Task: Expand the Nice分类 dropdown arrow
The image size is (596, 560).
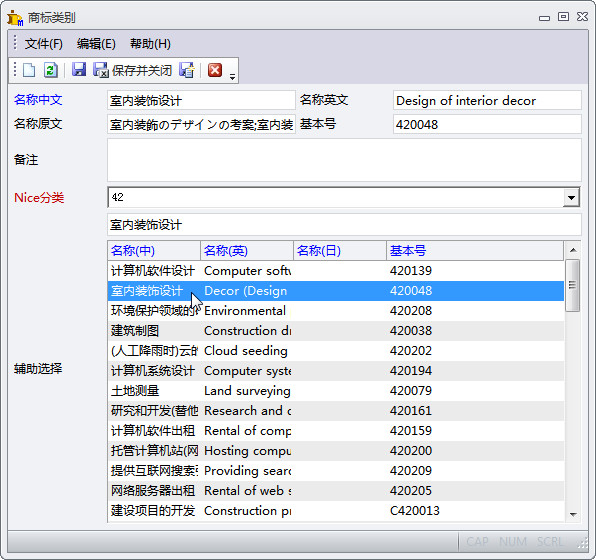Action: coord(571,197)
